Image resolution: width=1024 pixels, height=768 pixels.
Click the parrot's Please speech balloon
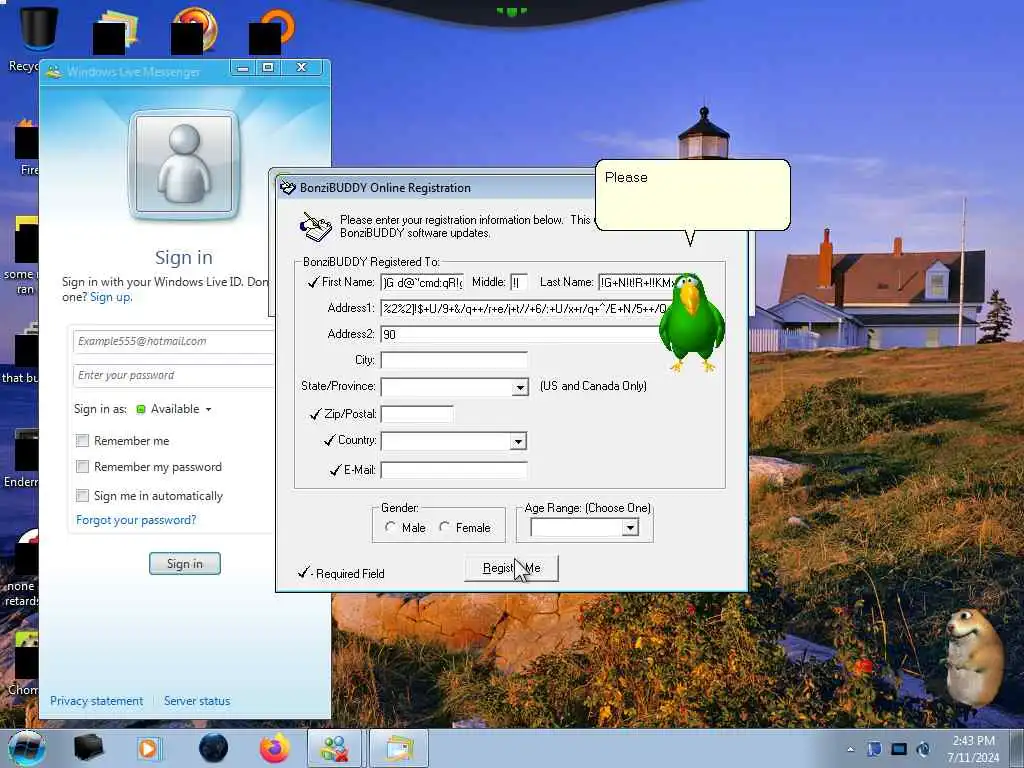pyautogui.click(x=693, y=195)
